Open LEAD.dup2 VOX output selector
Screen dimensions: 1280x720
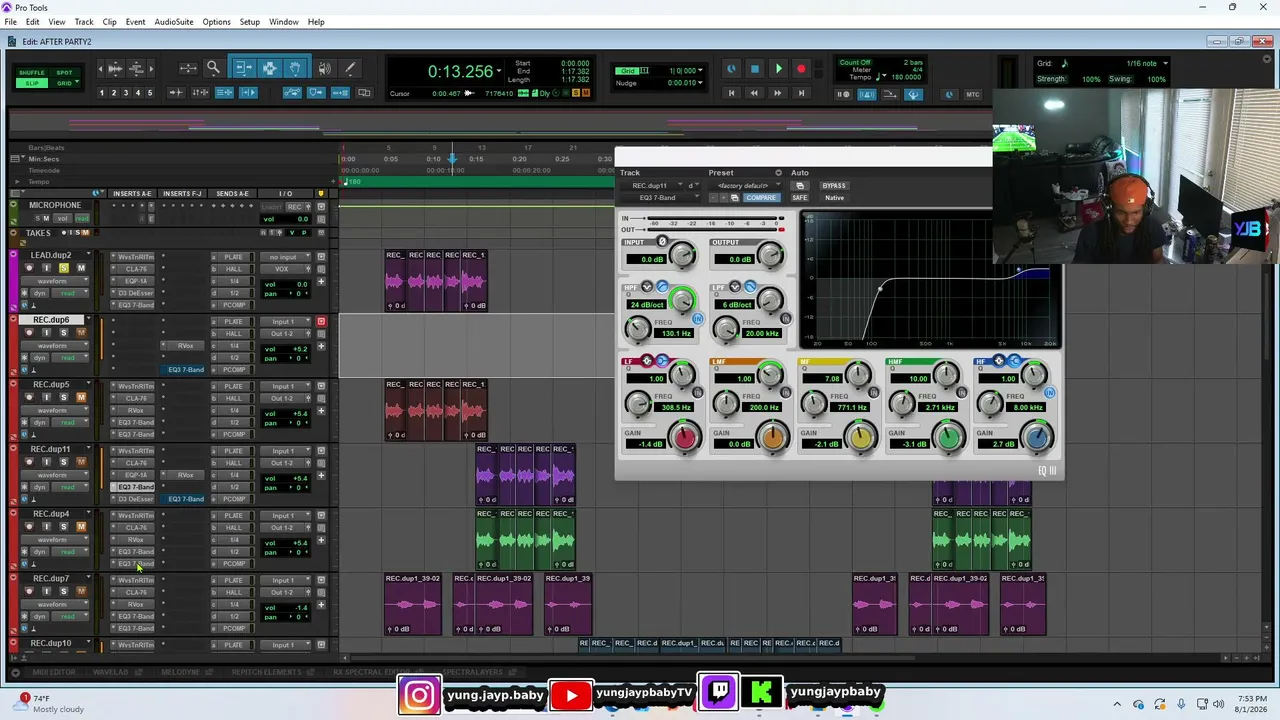click(284, 269)
